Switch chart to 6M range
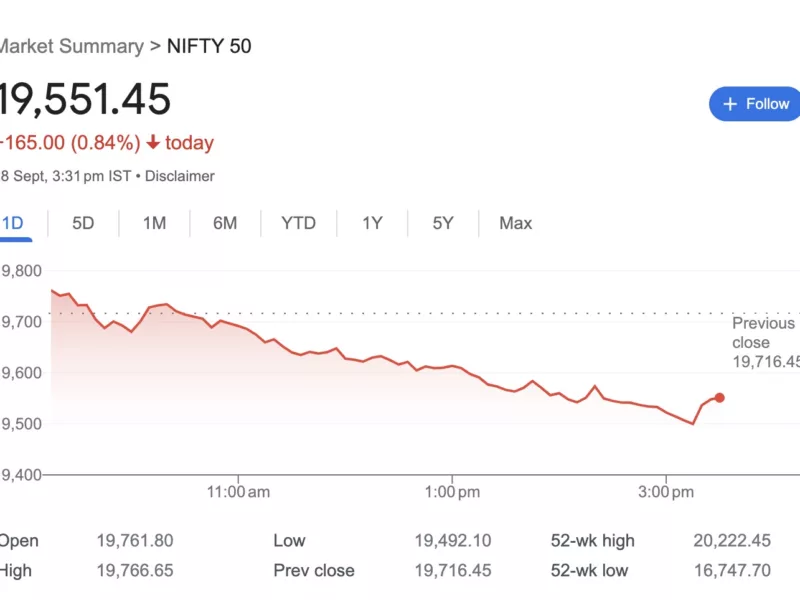 (225, 223)
